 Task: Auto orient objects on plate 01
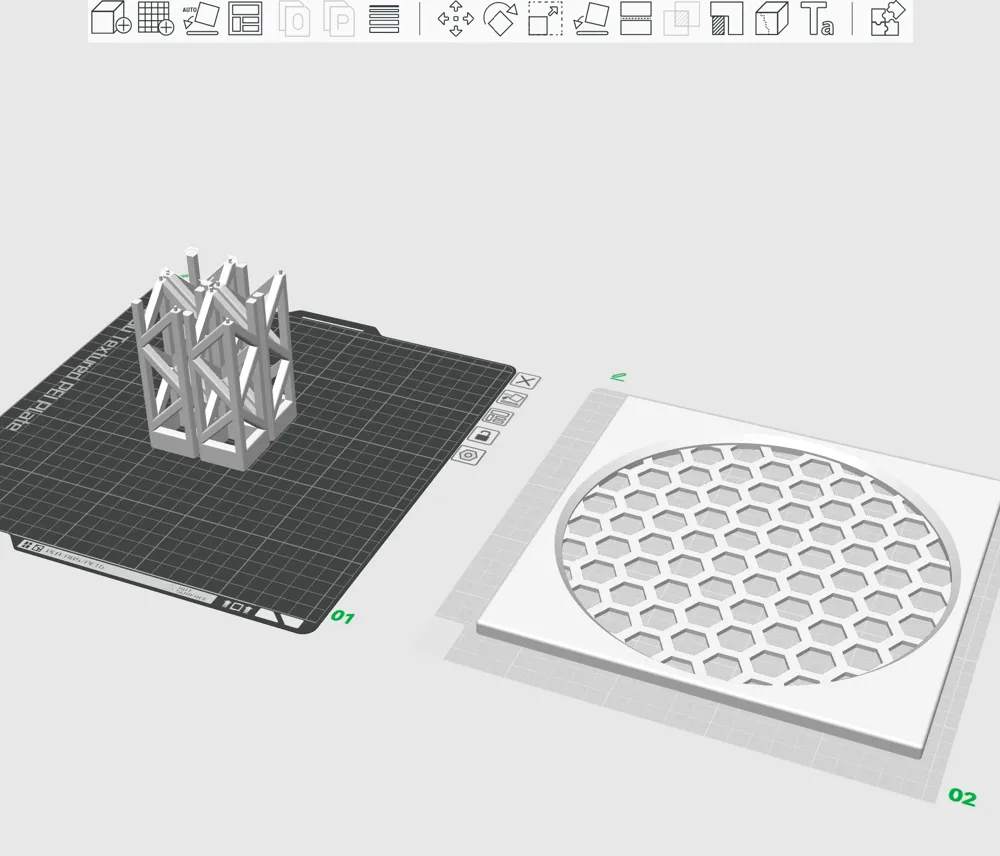[x=513, y=398]
